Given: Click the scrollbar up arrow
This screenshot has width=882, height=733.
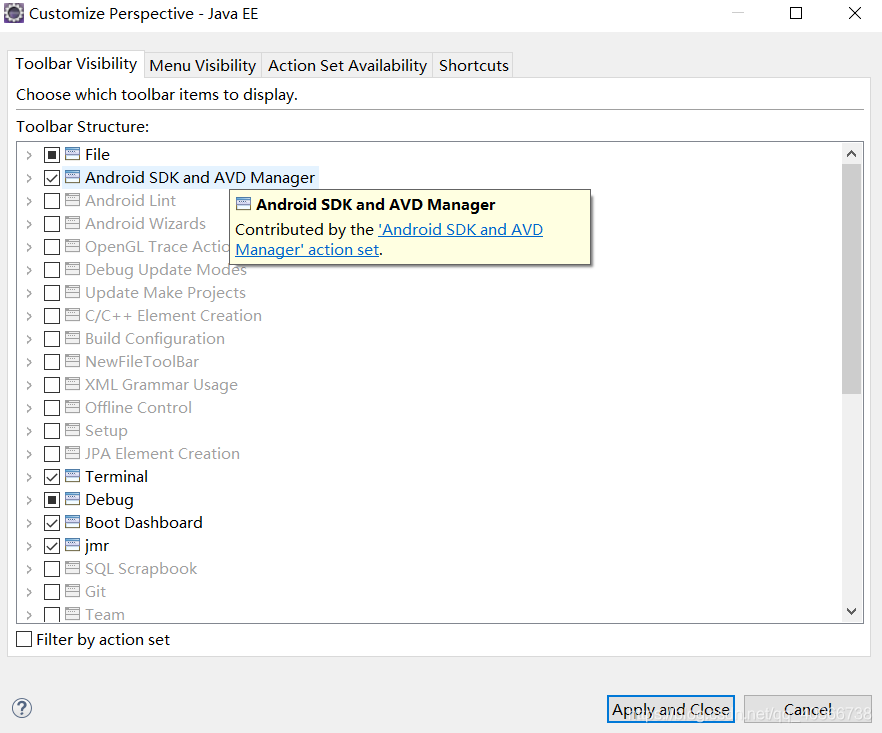Looking at the screenshot, I should [x=851, y=154].
